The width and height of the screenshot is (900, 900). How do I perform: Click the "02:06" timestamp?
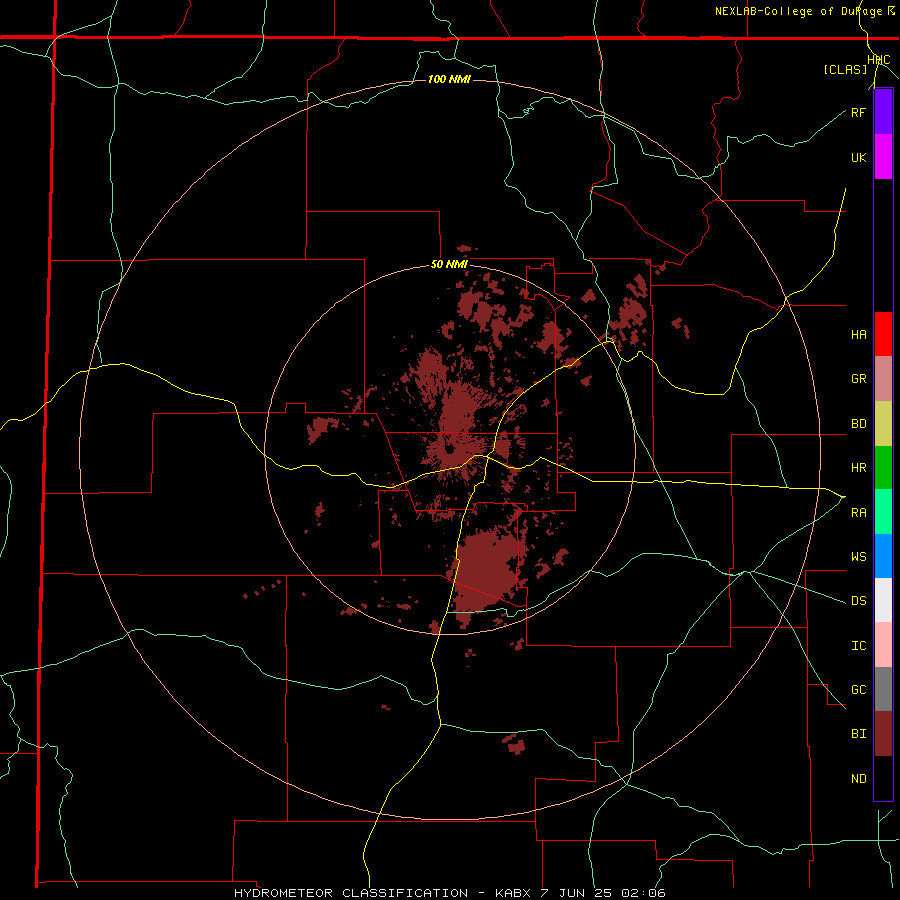pyautogui.click(x=644, y=893)
